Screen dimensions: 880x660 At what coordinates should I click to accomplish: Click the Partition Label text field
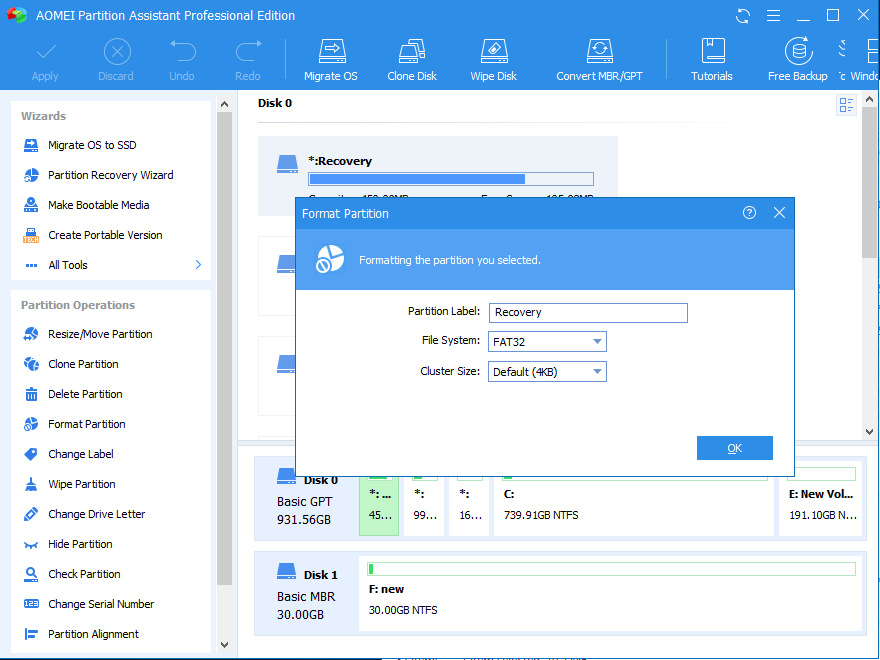[588, 313]
